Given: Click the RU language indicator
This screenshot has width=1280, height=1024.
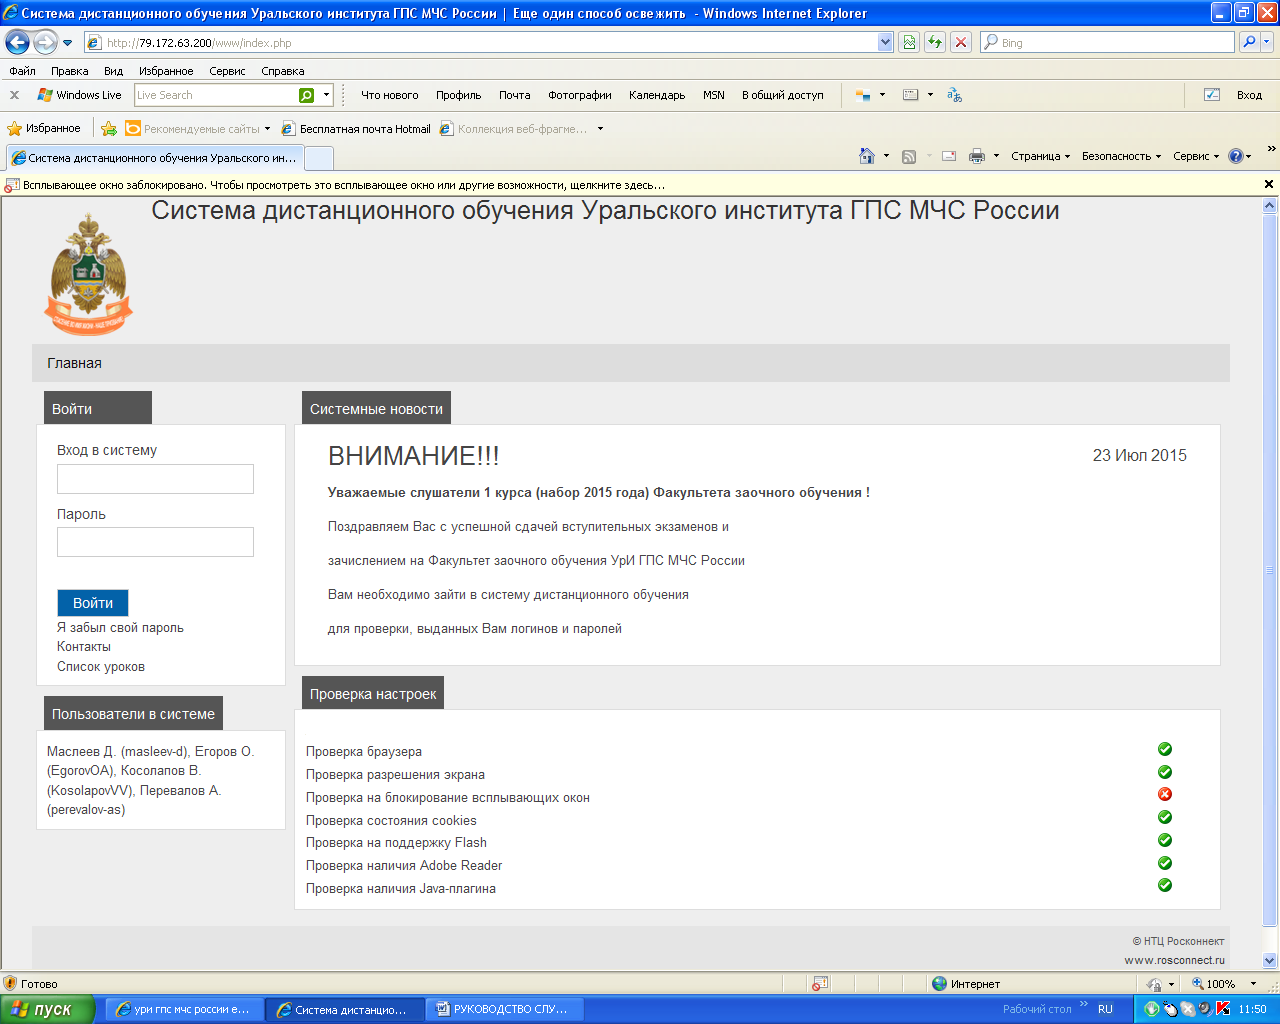Looking at the screenshot, I should point(1105,1009).
